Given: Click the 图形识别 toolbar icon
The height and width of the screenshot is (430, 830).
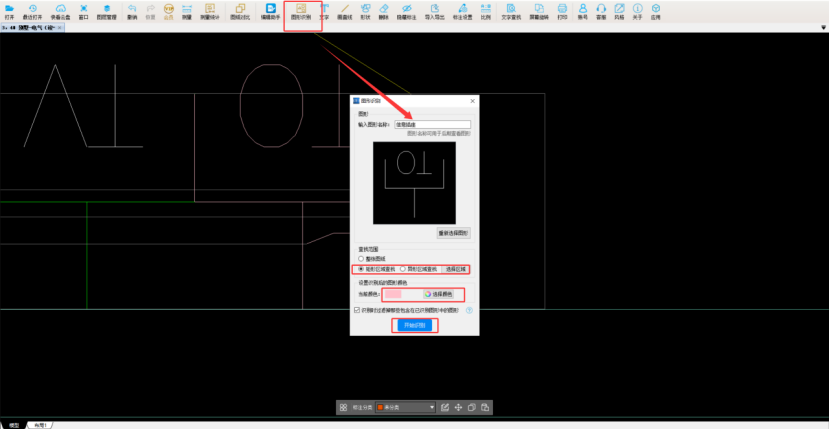Looking at the screenshot, I should pos(301,12).
